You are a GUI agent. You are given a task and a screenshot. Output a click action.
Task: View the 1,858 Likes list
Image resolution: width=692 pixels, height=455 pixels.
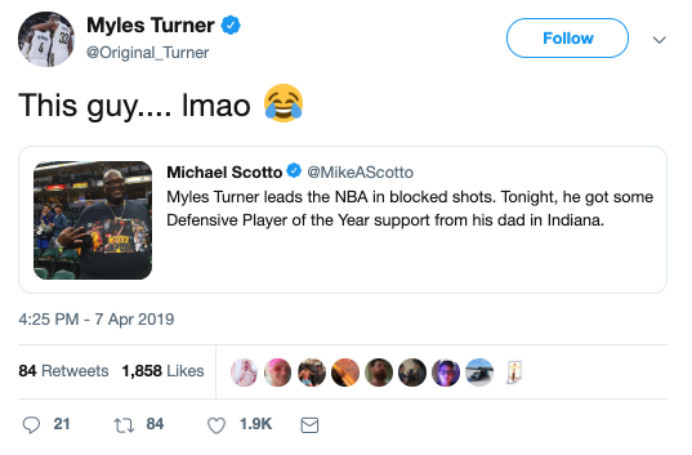coord(163,371)
